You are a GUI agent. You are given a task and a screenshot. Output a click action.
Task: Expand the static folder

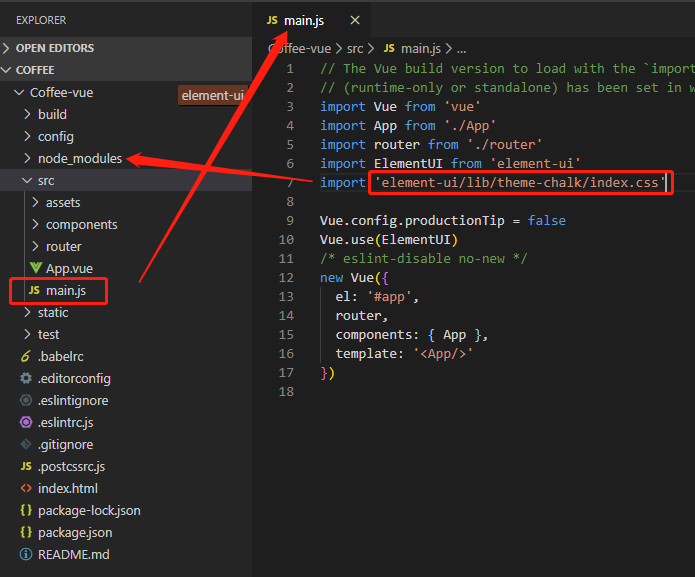(53, 312)
